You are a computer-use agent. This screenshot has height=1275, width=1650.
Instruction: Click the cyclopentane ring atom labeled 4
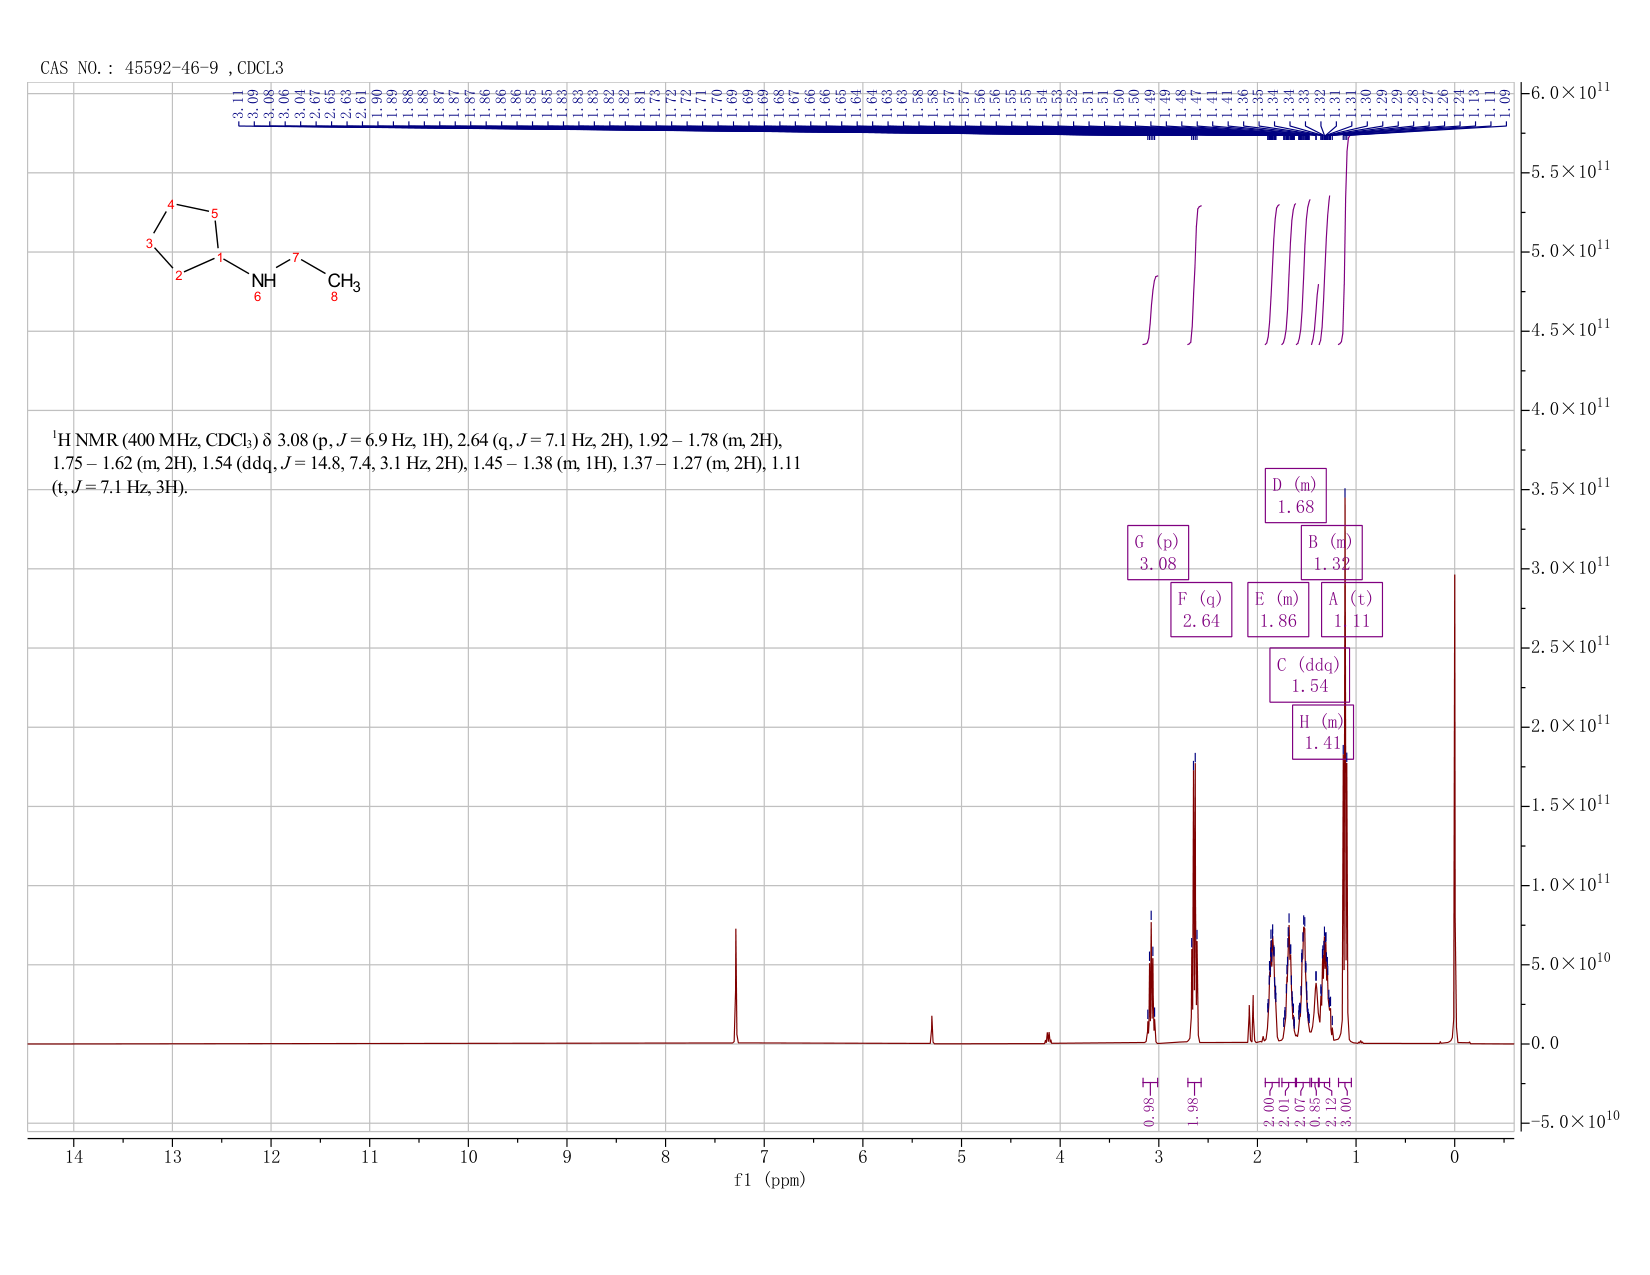pyautogui.click(x=171, y=205)
